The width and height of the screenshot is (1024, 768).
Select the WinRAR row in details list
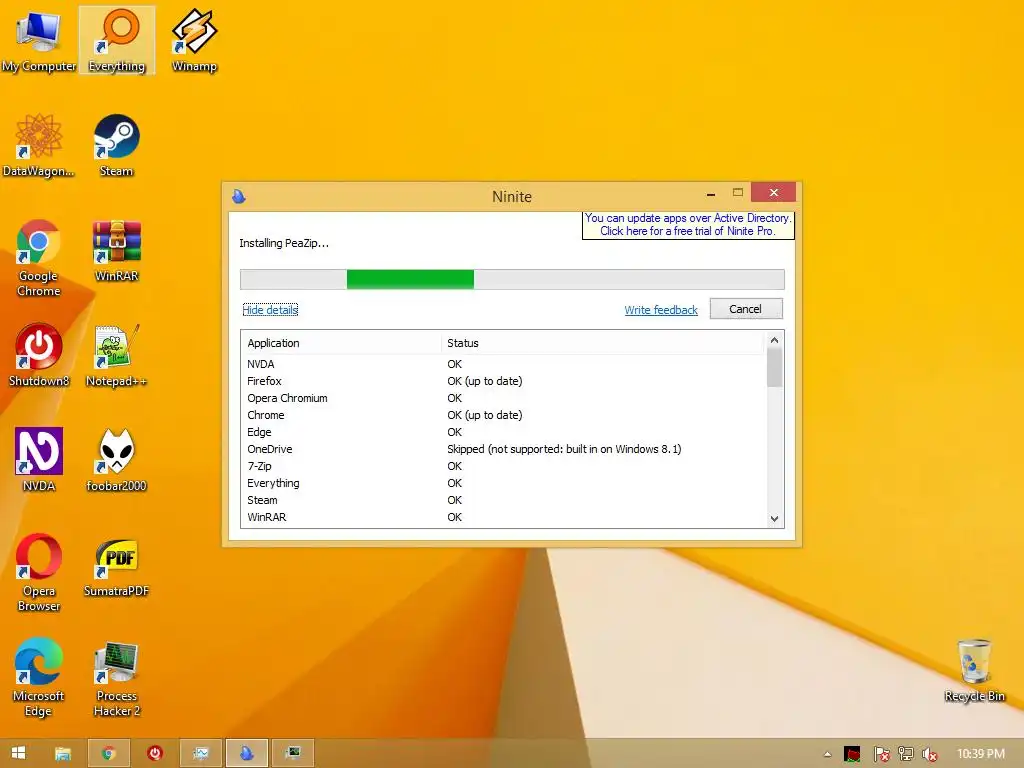(504, 517)
